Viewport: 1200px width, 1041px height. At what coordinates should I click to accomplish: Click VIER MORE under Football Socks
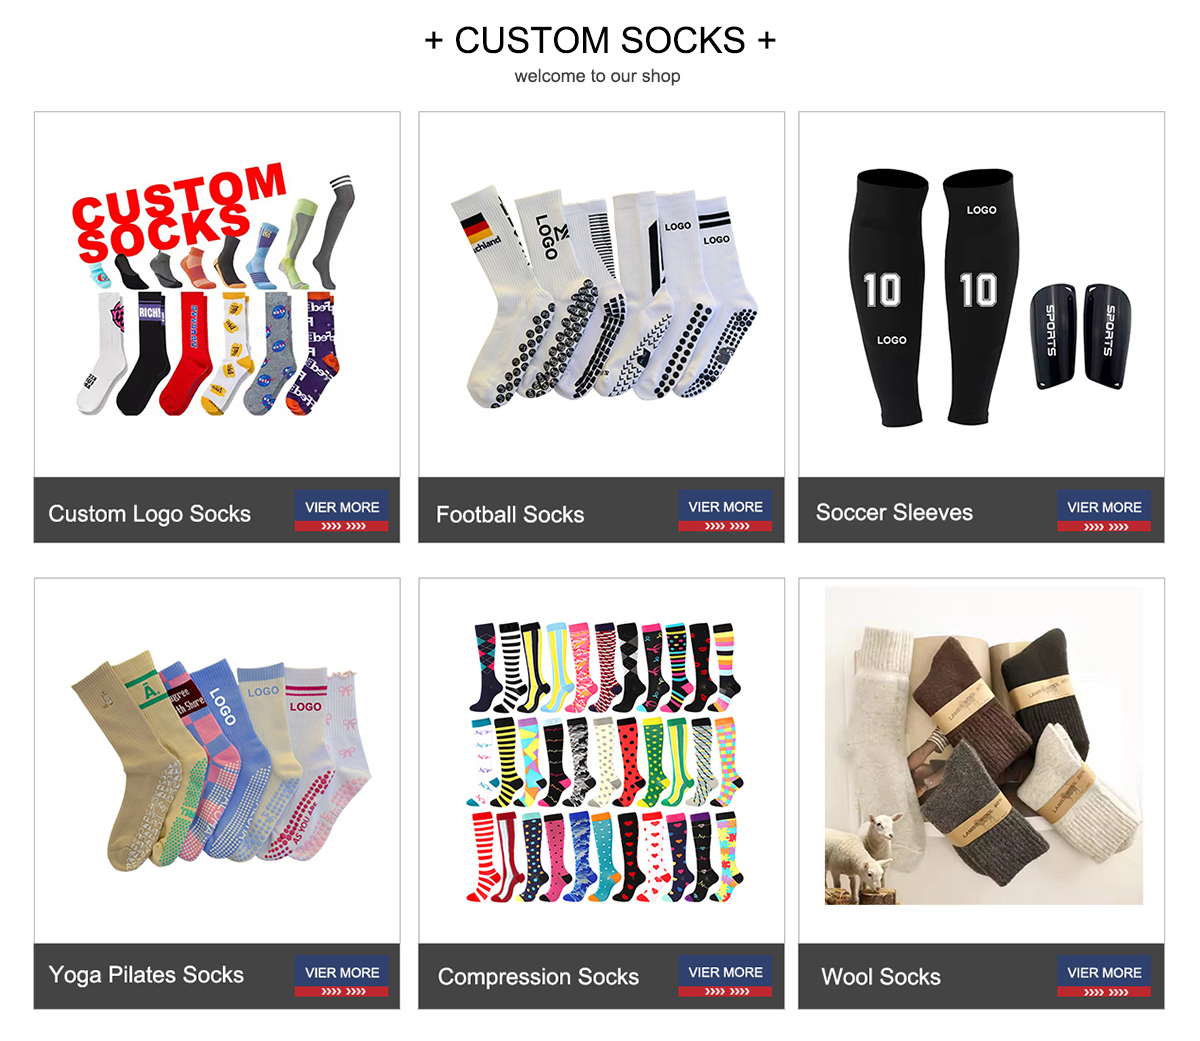coord(725,511)
